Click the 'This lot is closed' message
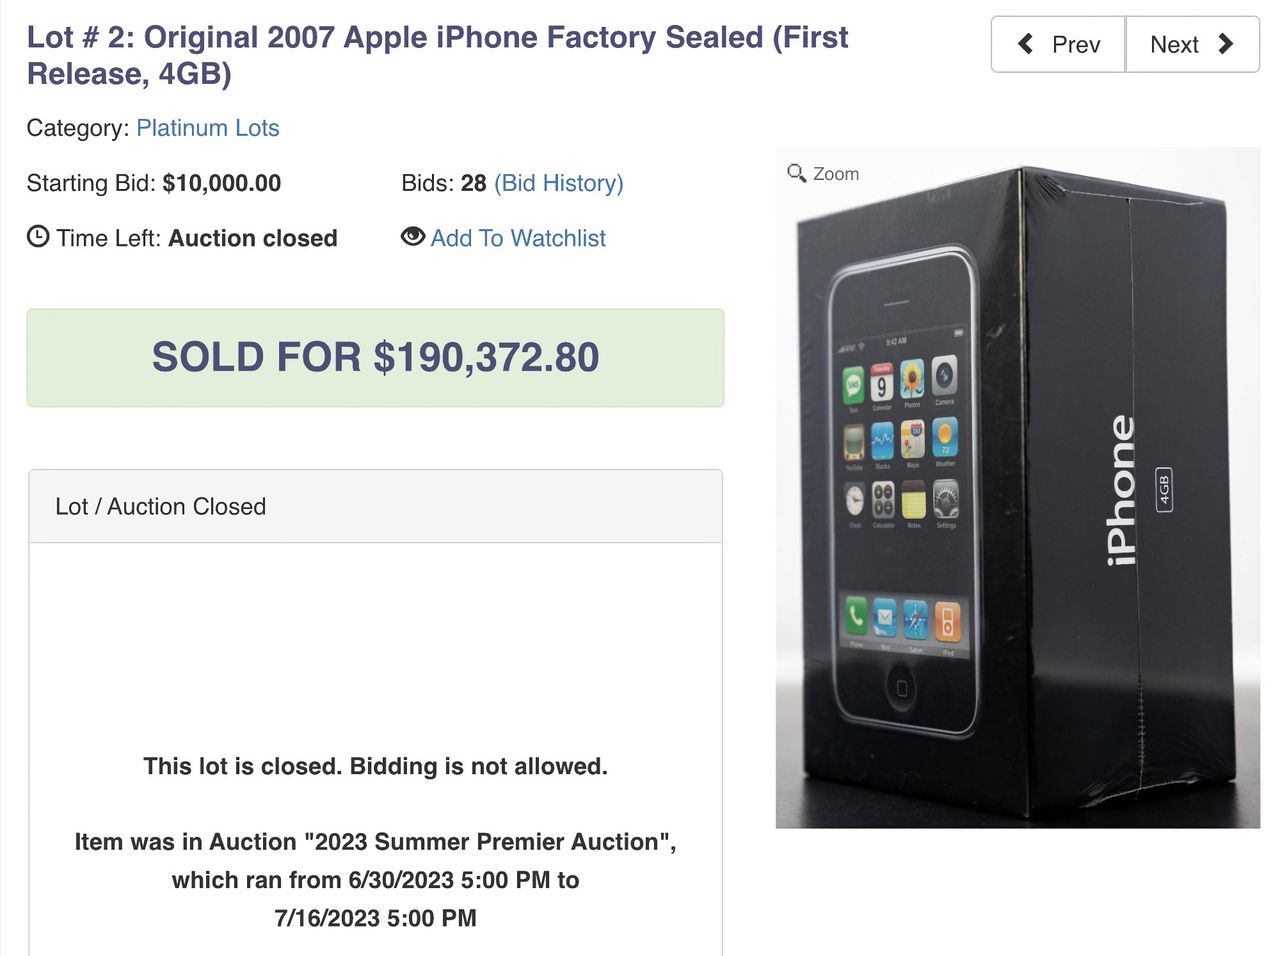 click(x=375, y=766)
